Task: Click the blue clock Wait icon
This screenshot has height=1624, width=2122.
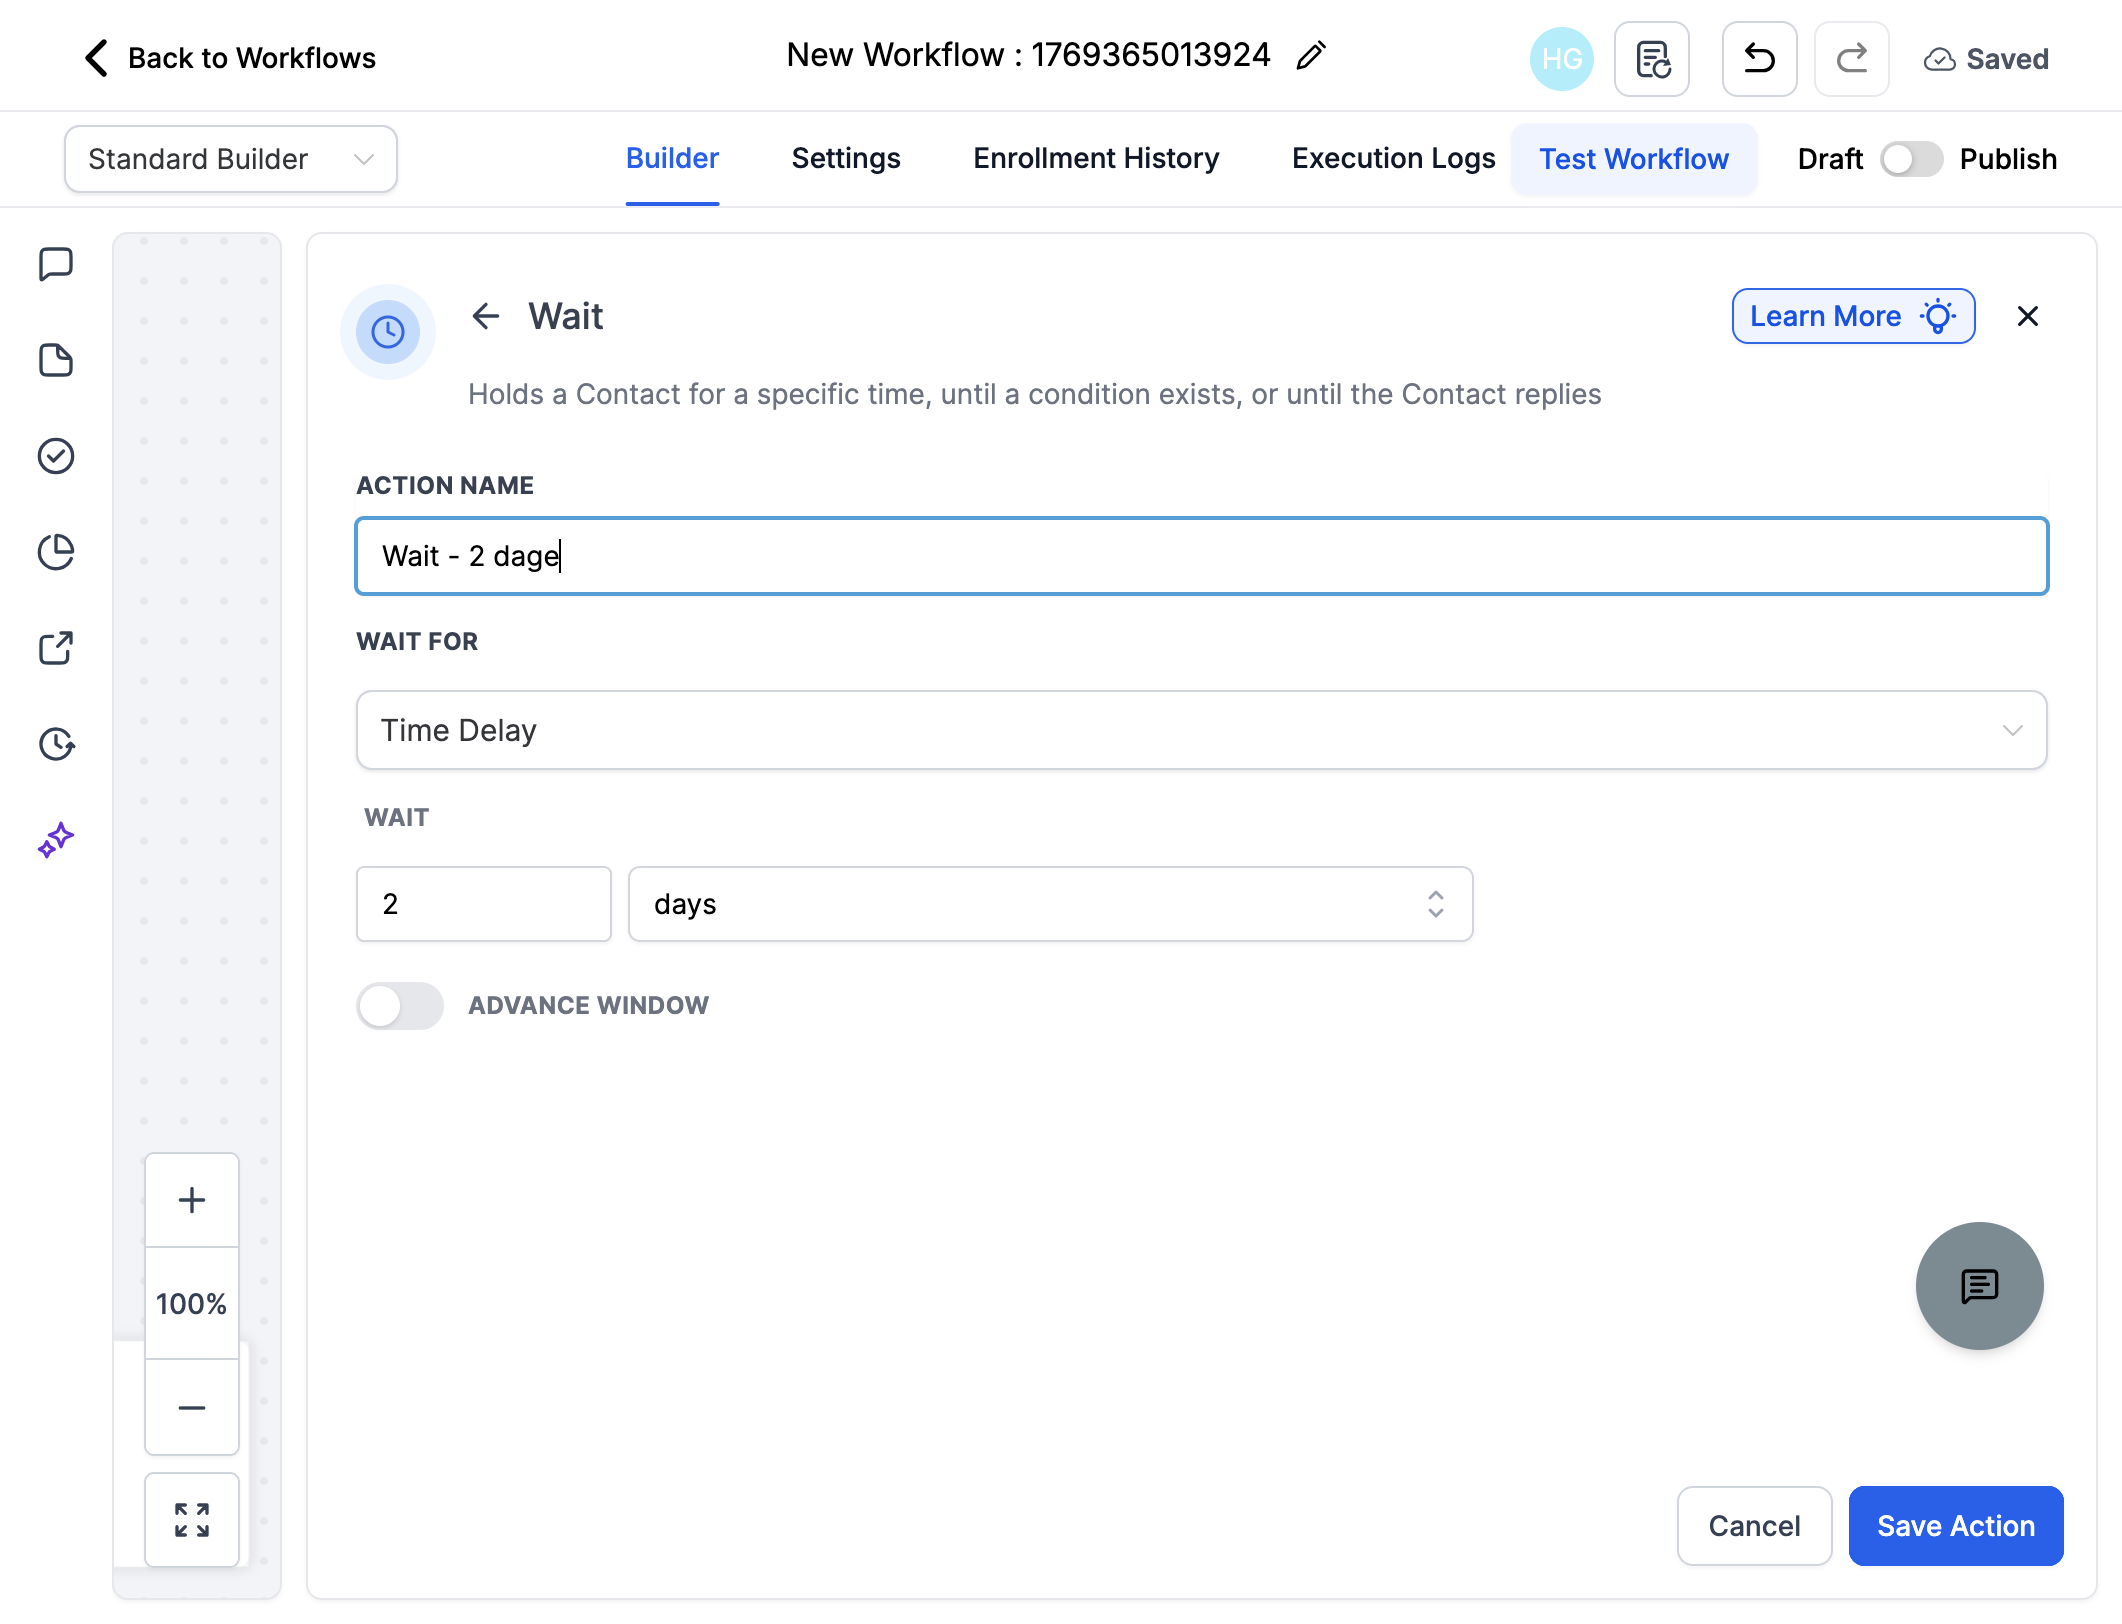Action: point(388,332)
